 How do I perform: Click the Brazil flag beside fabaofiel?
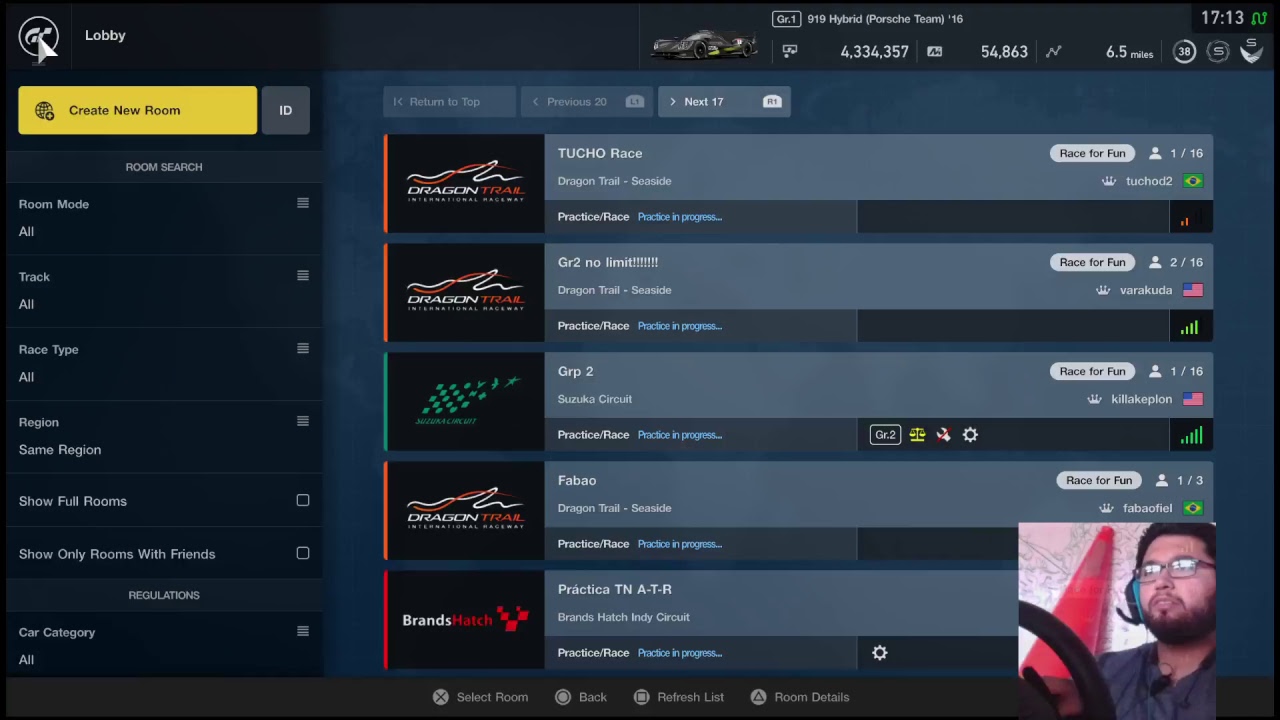1192,508
